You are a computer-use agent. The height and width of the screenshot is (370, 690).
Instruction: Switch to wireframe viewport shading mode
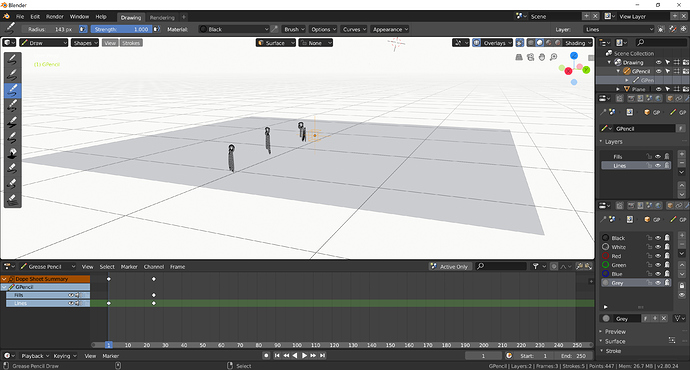[531, 43]
